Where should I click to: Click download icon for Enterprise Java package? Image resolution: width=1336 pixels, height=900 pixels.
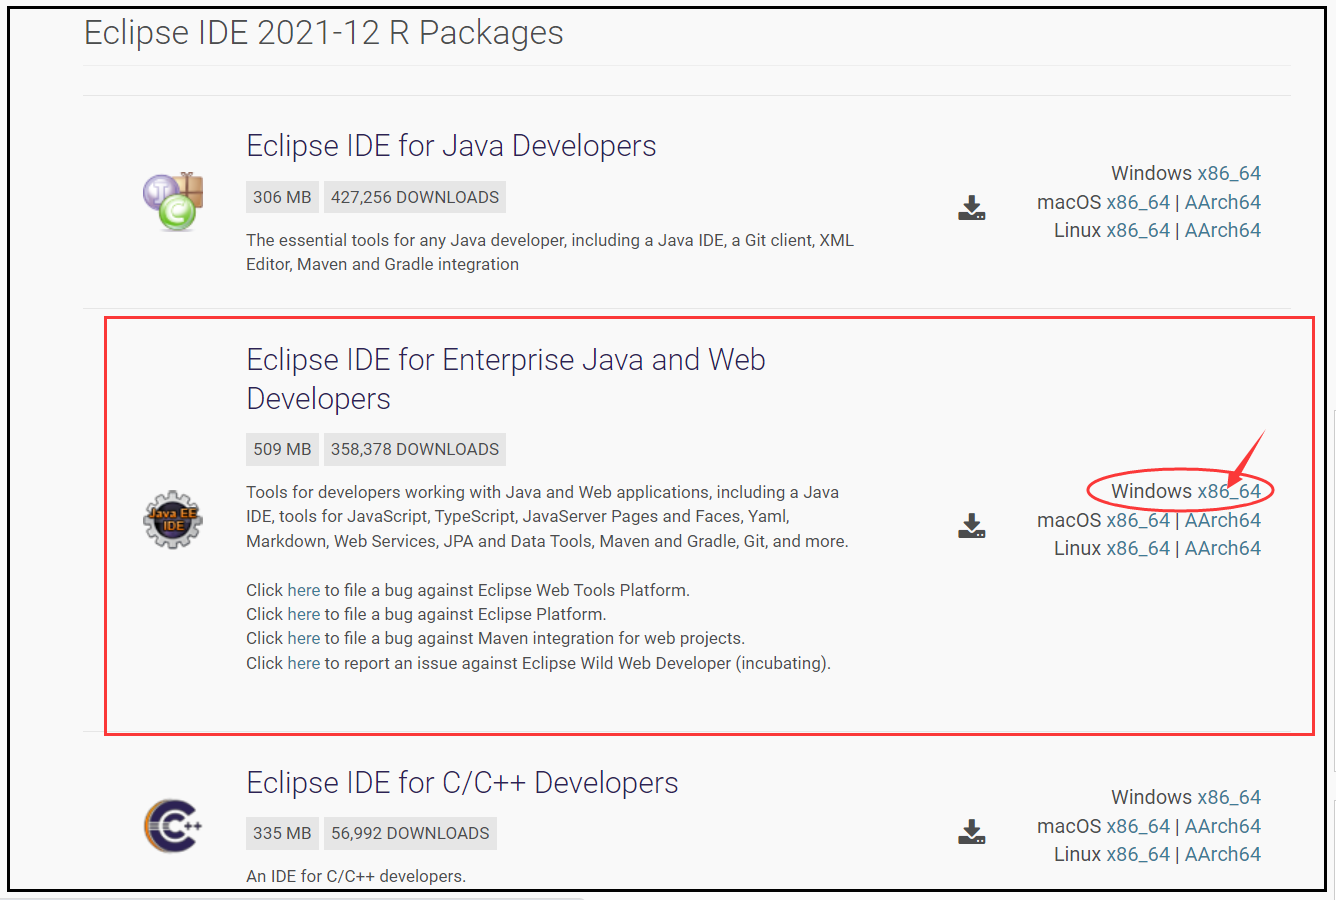pos(972,526)
